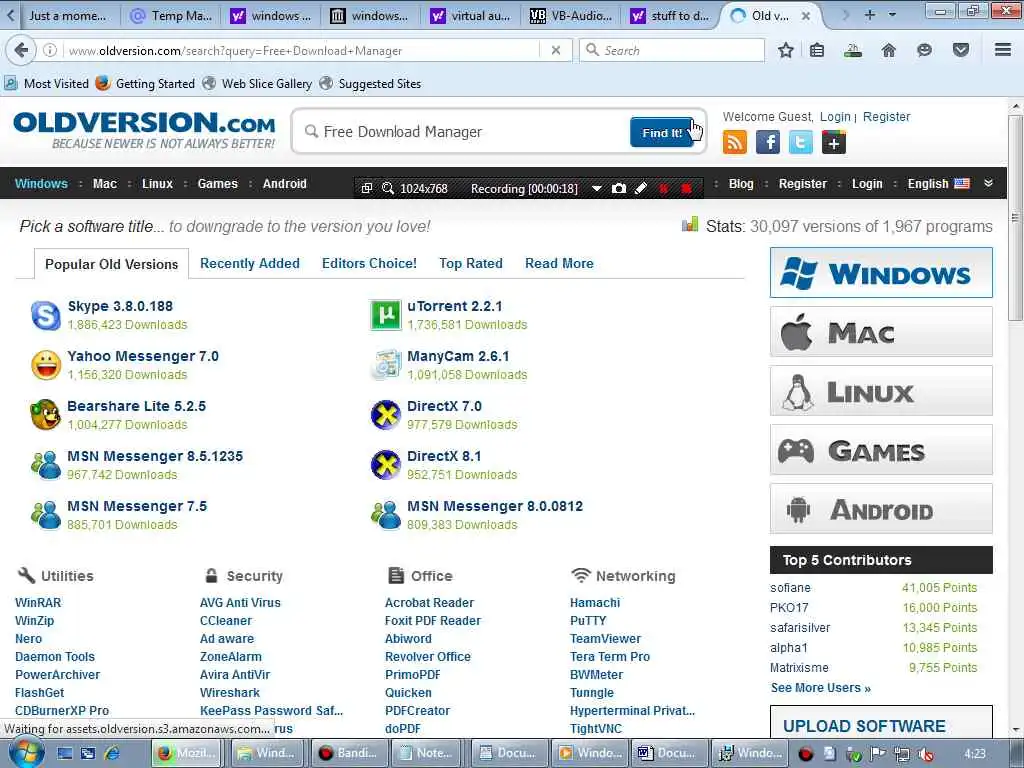
Task: Open the TeamViewer networking link
Action: click(x=605, y=639)
